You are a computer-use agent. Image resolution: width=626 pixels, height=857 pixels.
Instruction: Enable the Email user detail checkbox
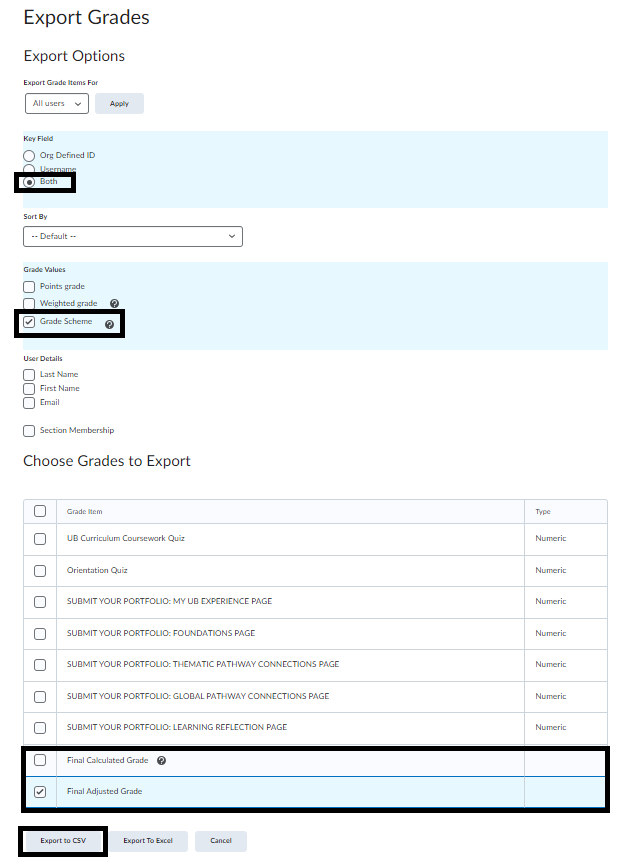click(x=29, y=403)
